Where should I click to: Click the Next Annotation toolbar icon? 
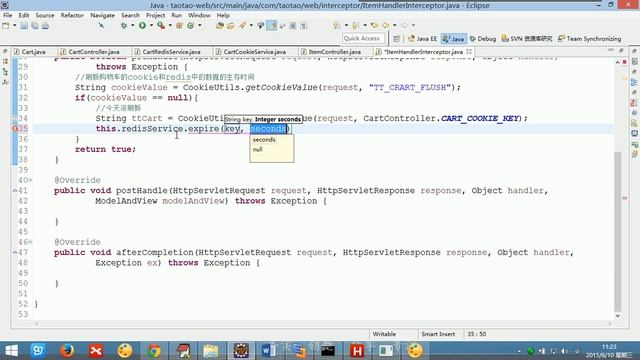336,25
